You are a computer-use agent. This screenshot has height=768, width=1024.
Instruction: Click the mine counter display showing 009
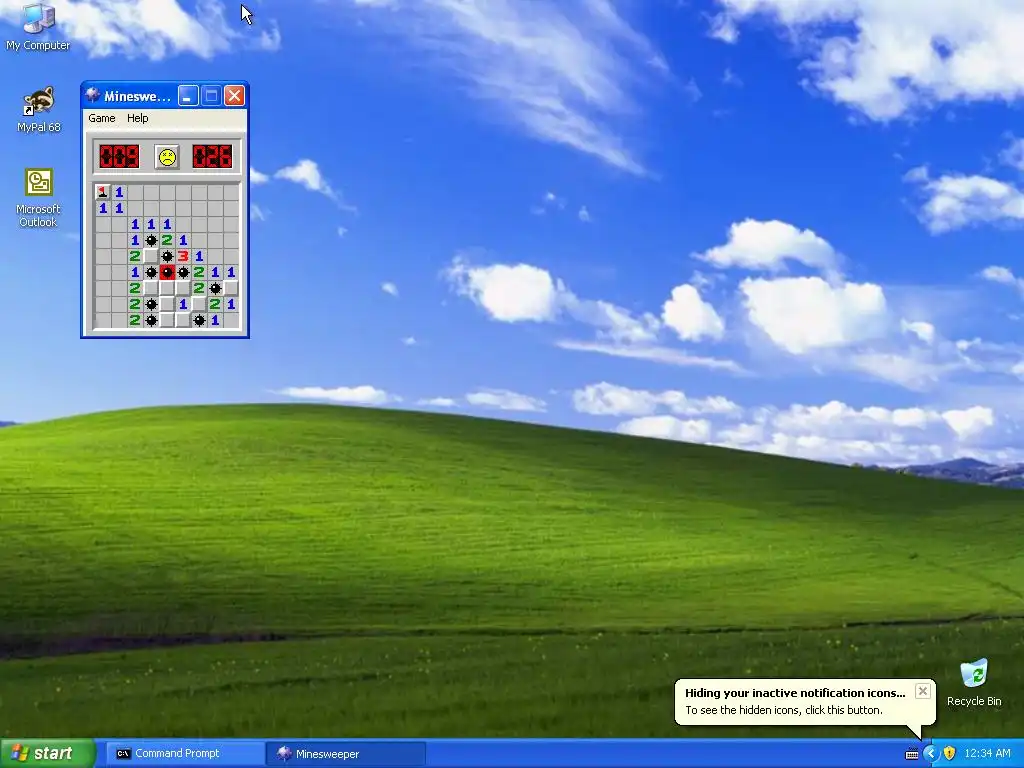point(119,157)
